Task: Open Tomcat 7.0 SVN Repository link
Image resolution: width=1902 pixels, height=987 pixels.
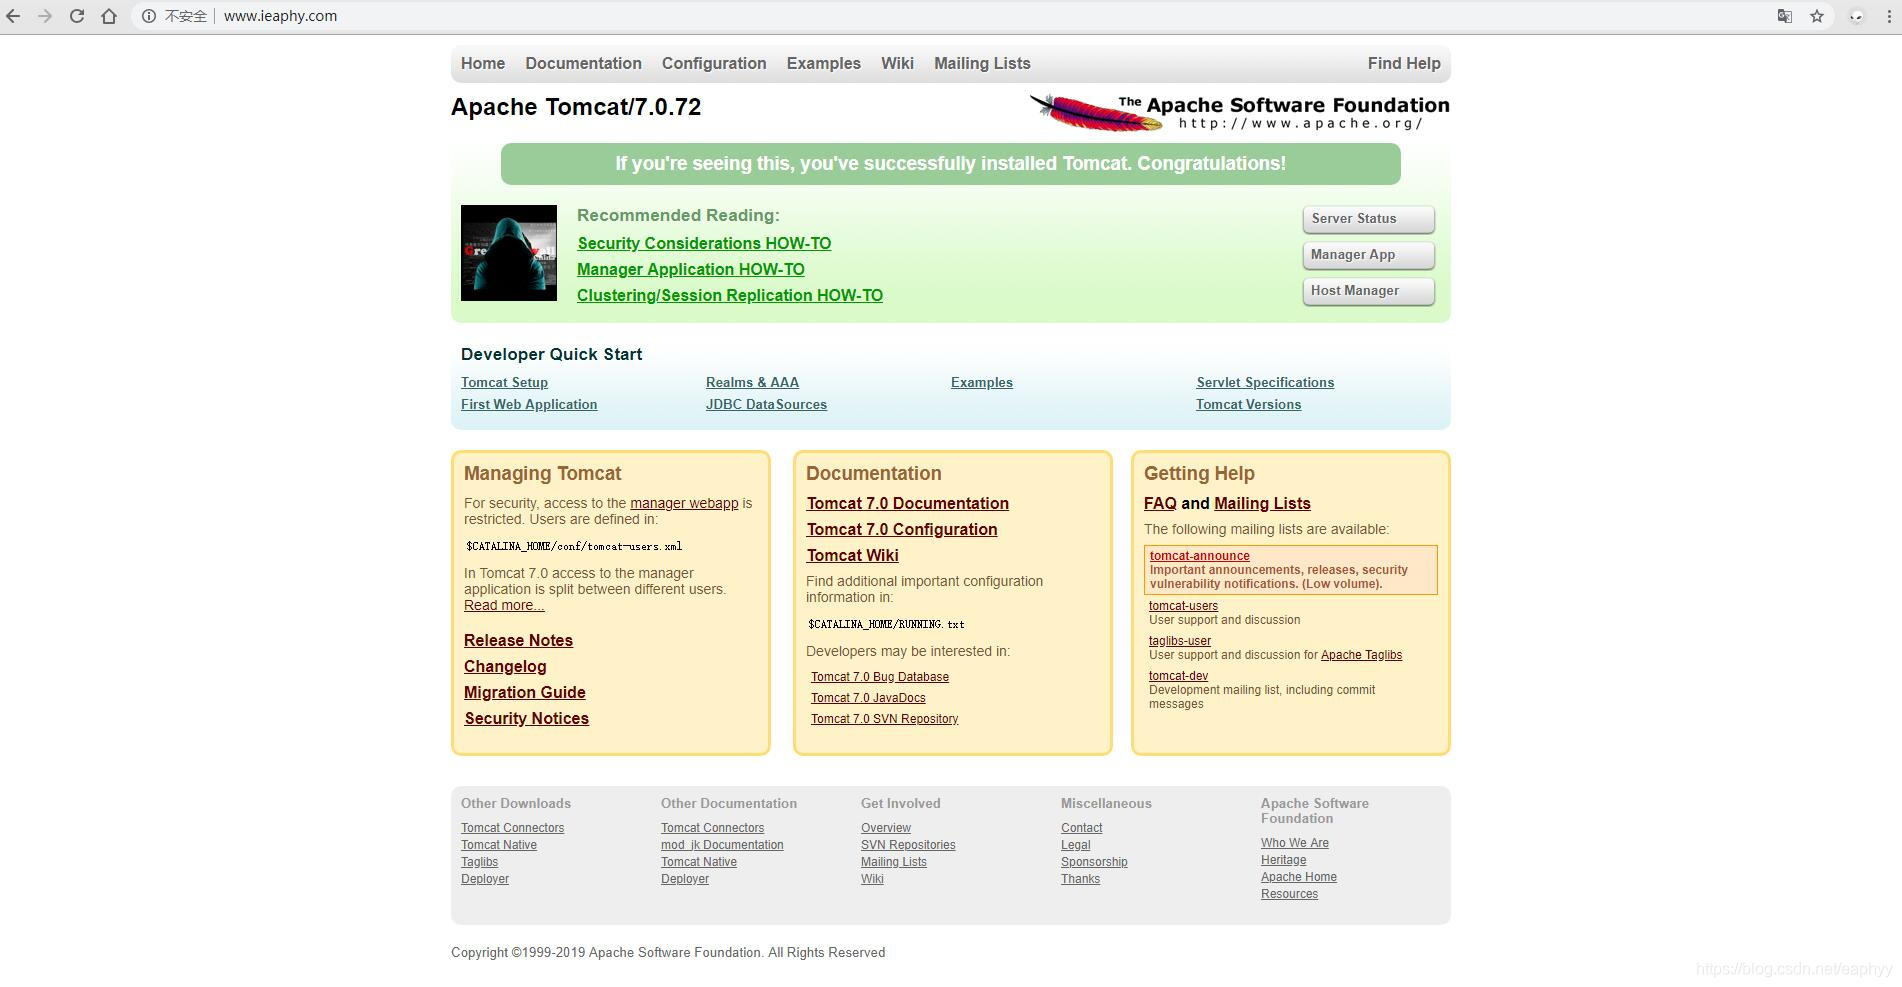Action: tap(885, 719)
